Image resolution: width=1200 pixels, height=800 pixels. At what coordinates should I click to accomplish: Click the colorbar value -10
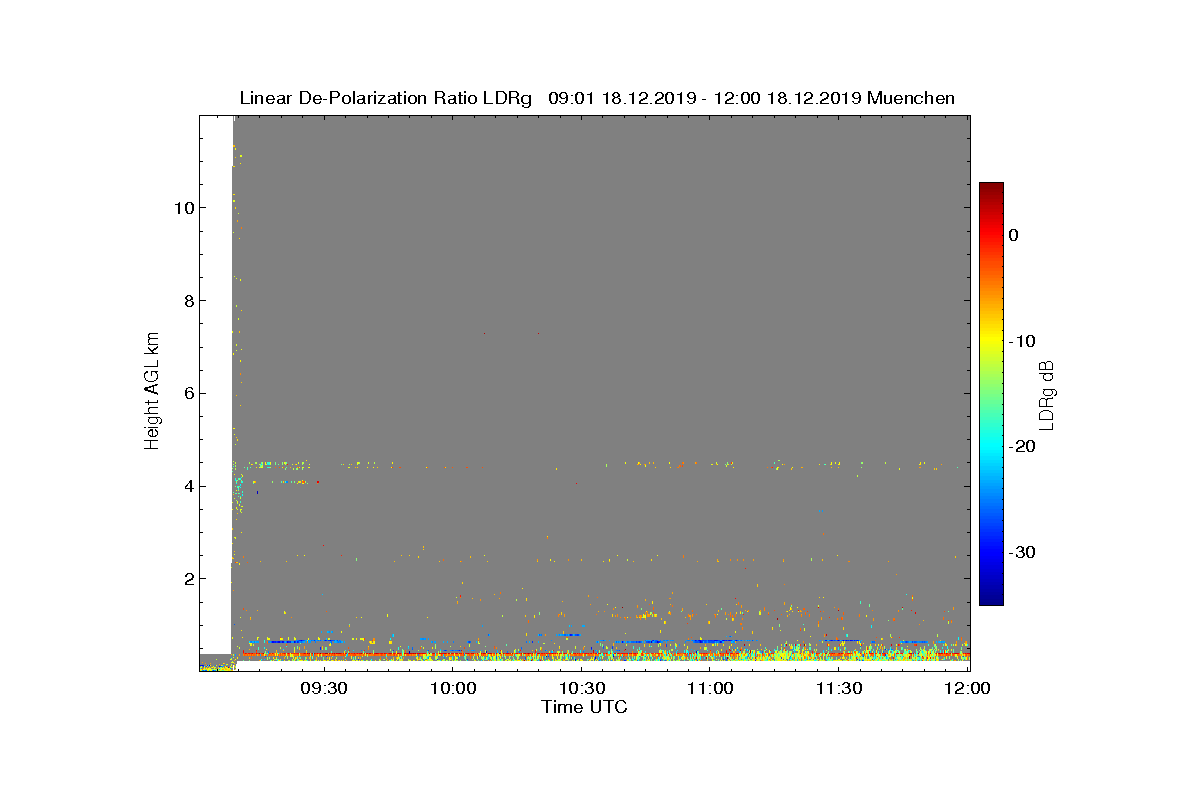coord(1021,341)
